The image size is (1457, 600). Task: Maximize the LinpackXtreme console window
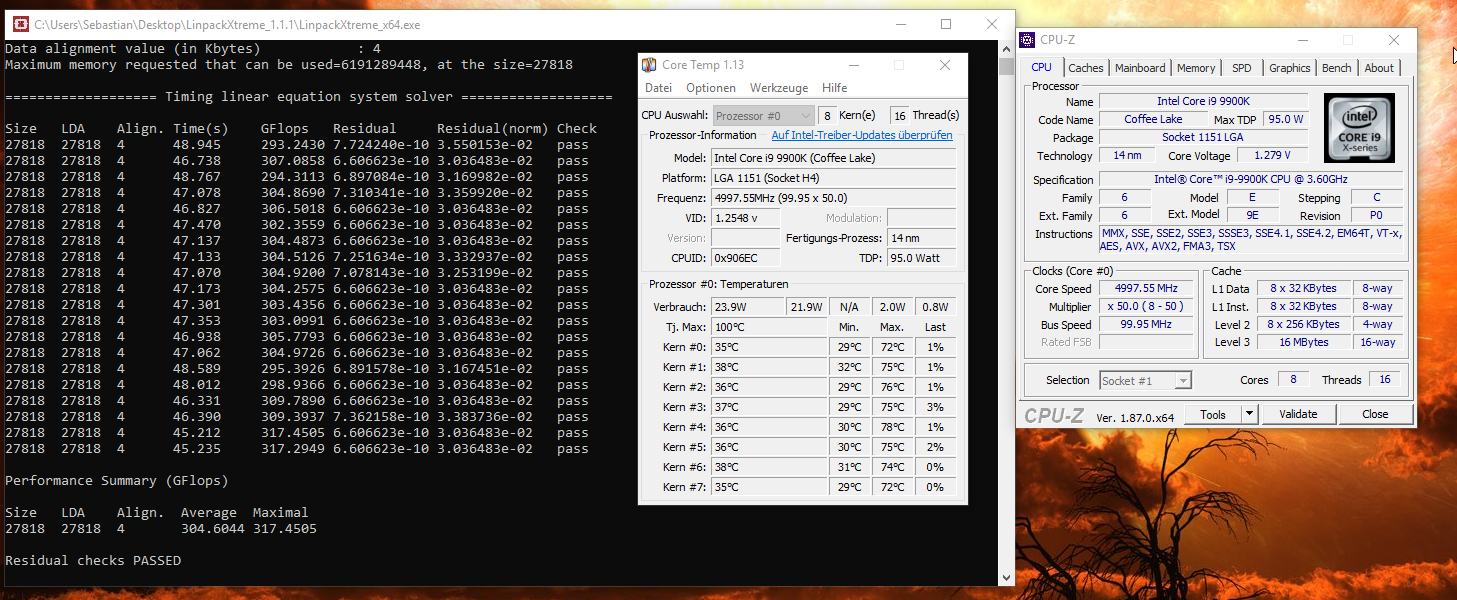[946, 24]
